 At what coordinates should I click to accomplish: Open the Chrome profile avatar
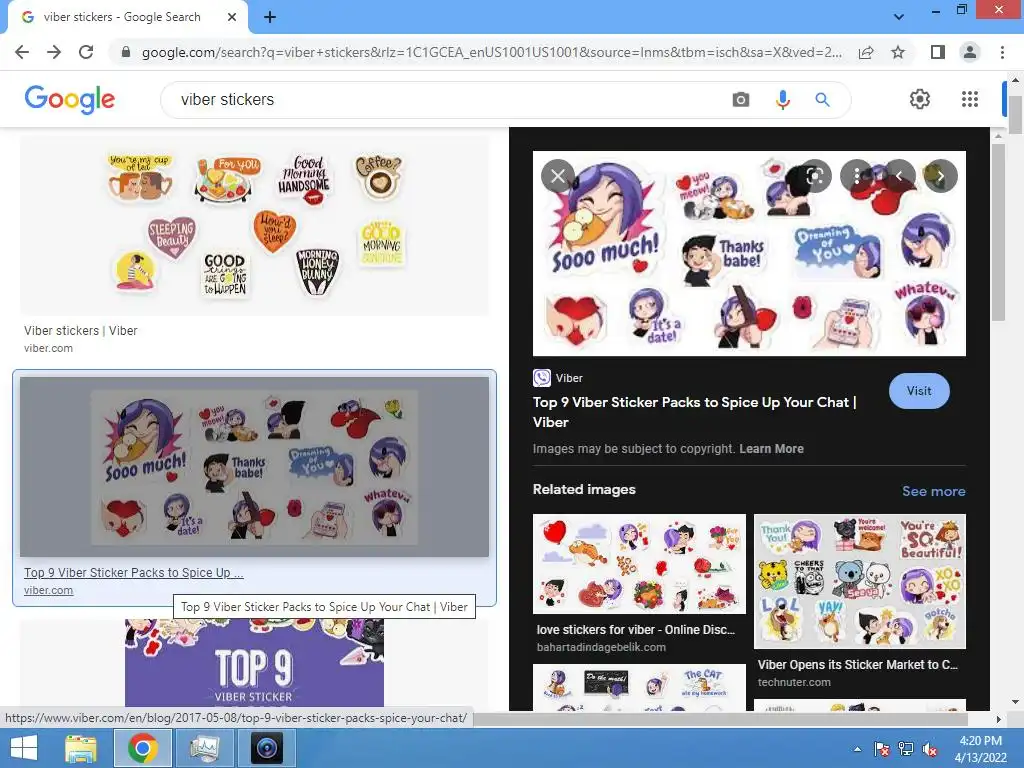[x=970, y=52]
